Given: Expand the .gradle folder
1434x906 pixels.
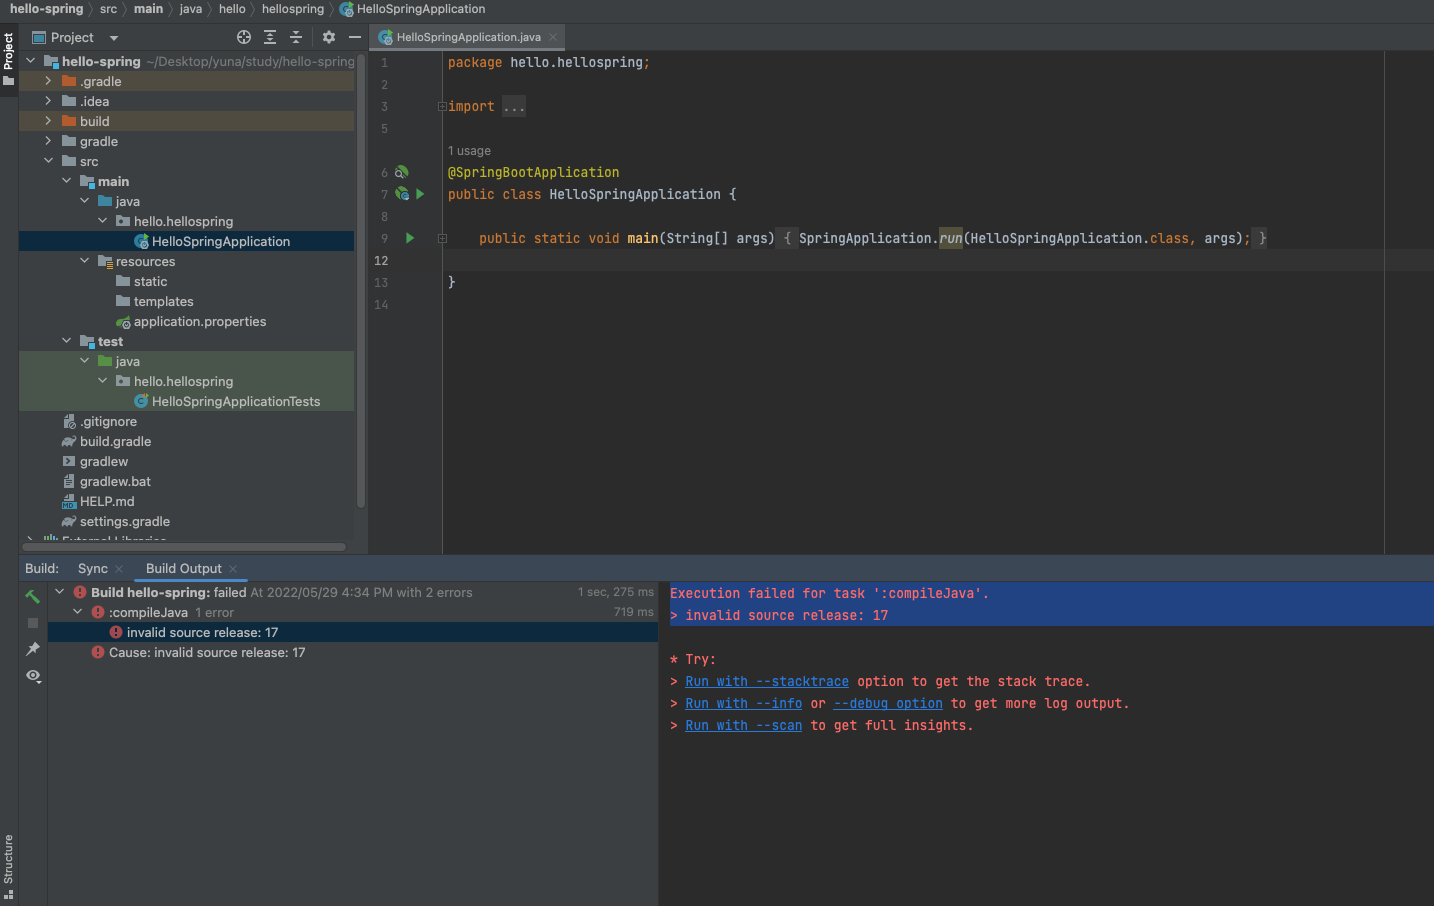Looking at the screenshot, I should (x=48, y=81).
